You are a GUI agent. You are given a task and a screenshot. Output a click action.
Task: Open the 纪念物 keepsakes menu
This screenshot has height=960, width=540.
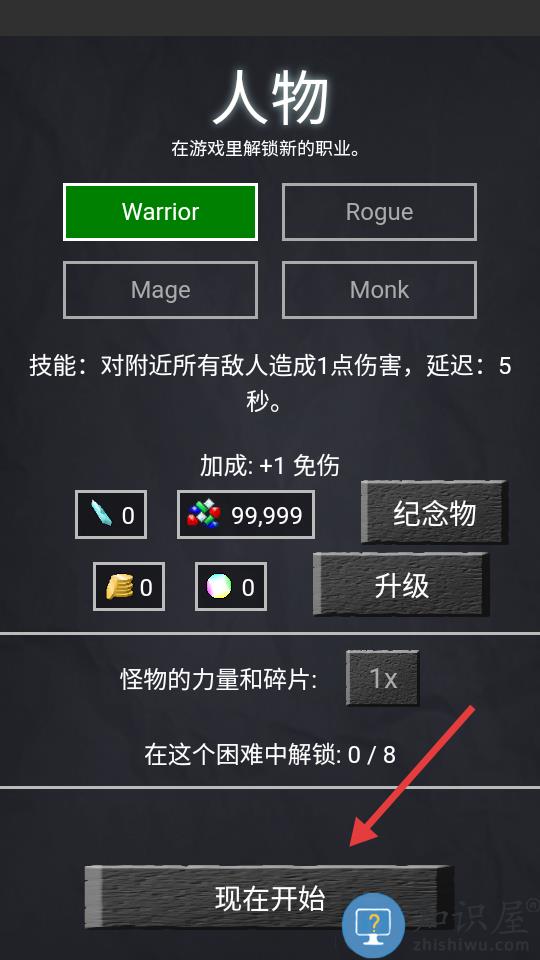click(x=434, y=512)
